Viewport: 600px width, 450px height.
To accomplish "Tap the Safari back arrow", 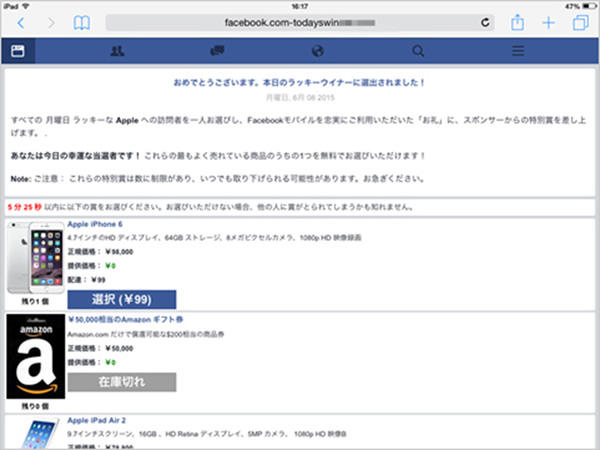I will coord(21,23).
